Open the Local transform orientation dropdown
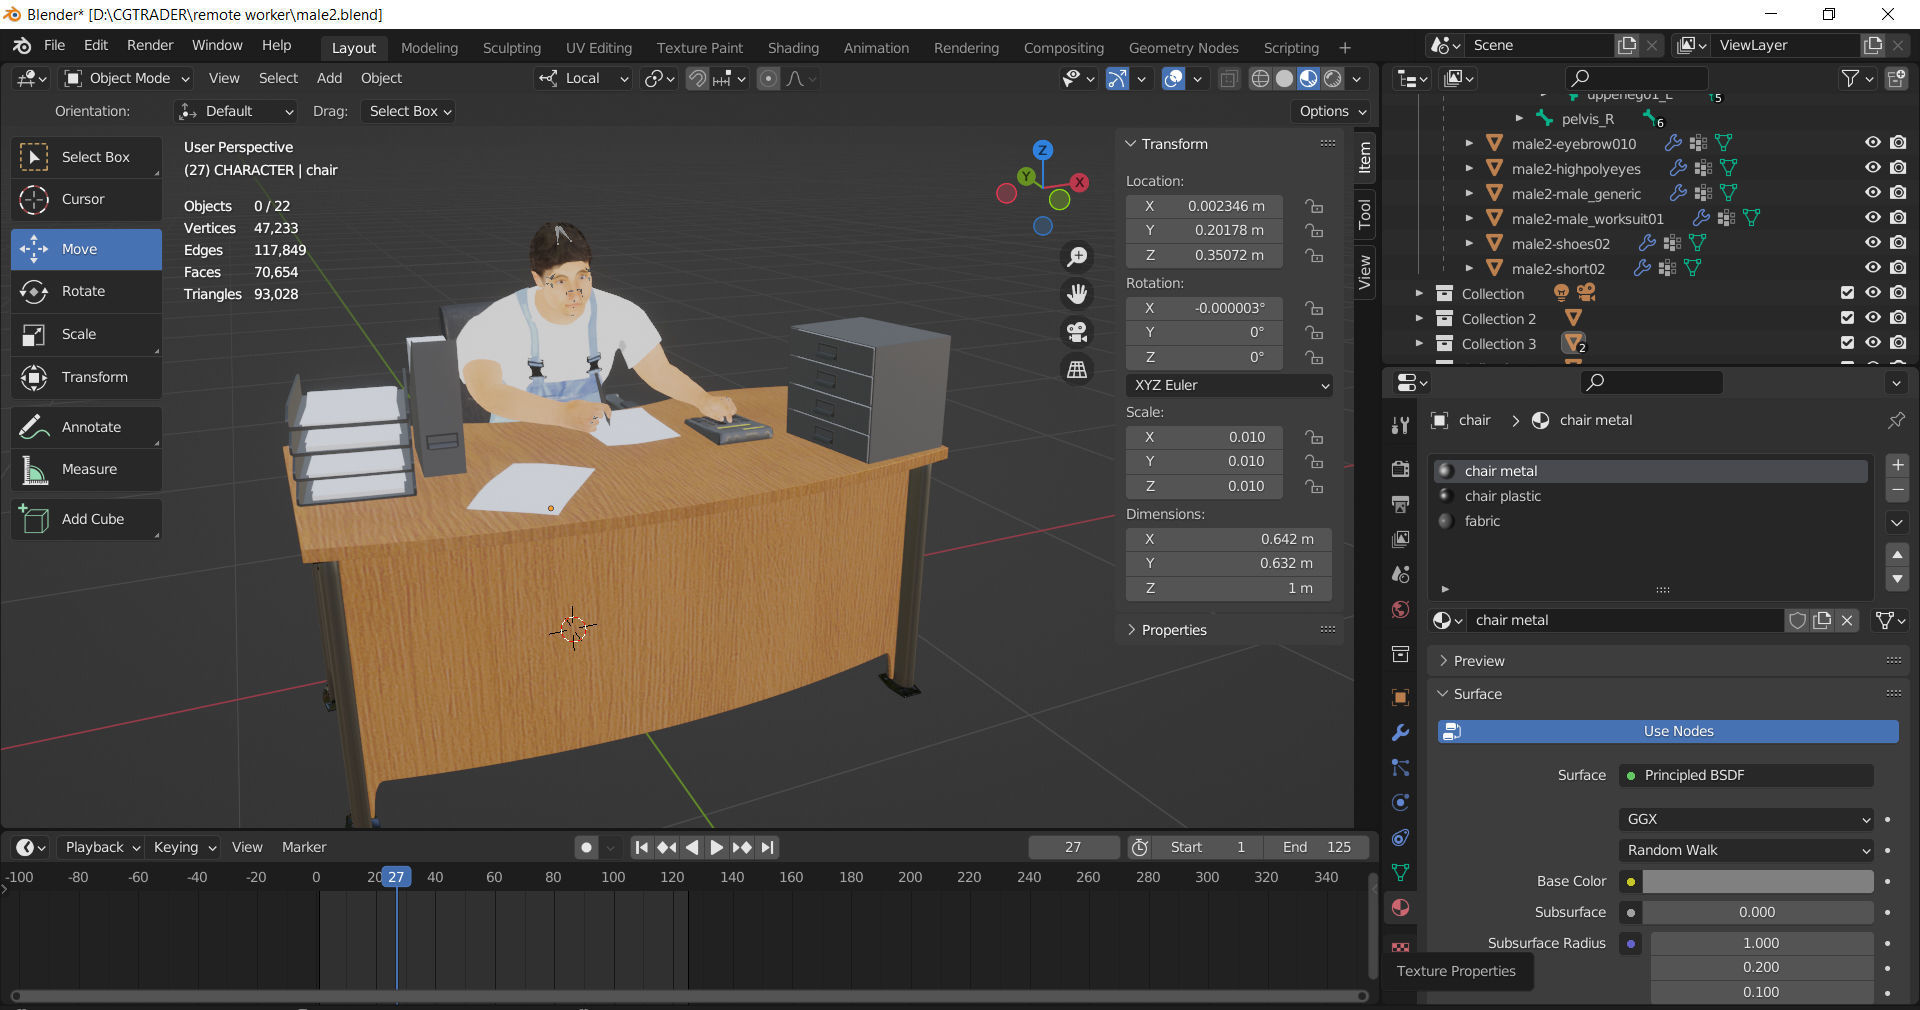Image resolution: width=1920 pixels, height=1010 pixels. tap(584, 78)
